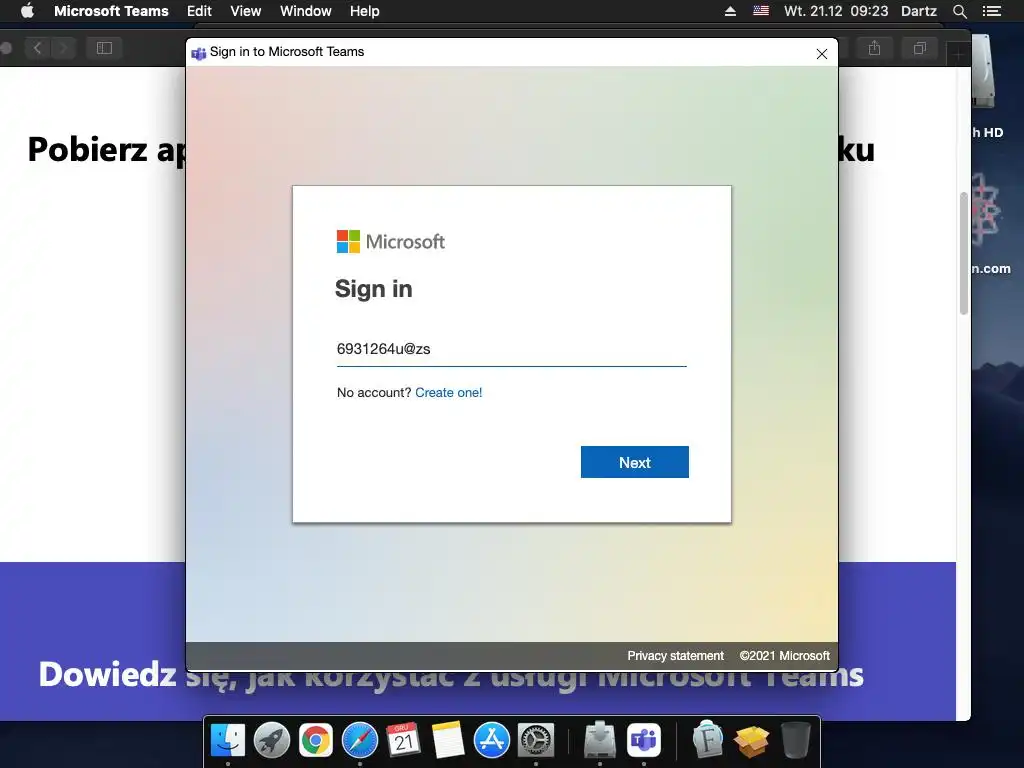Close the Sign in to Microsoft Teams dialog

point(822,54)
